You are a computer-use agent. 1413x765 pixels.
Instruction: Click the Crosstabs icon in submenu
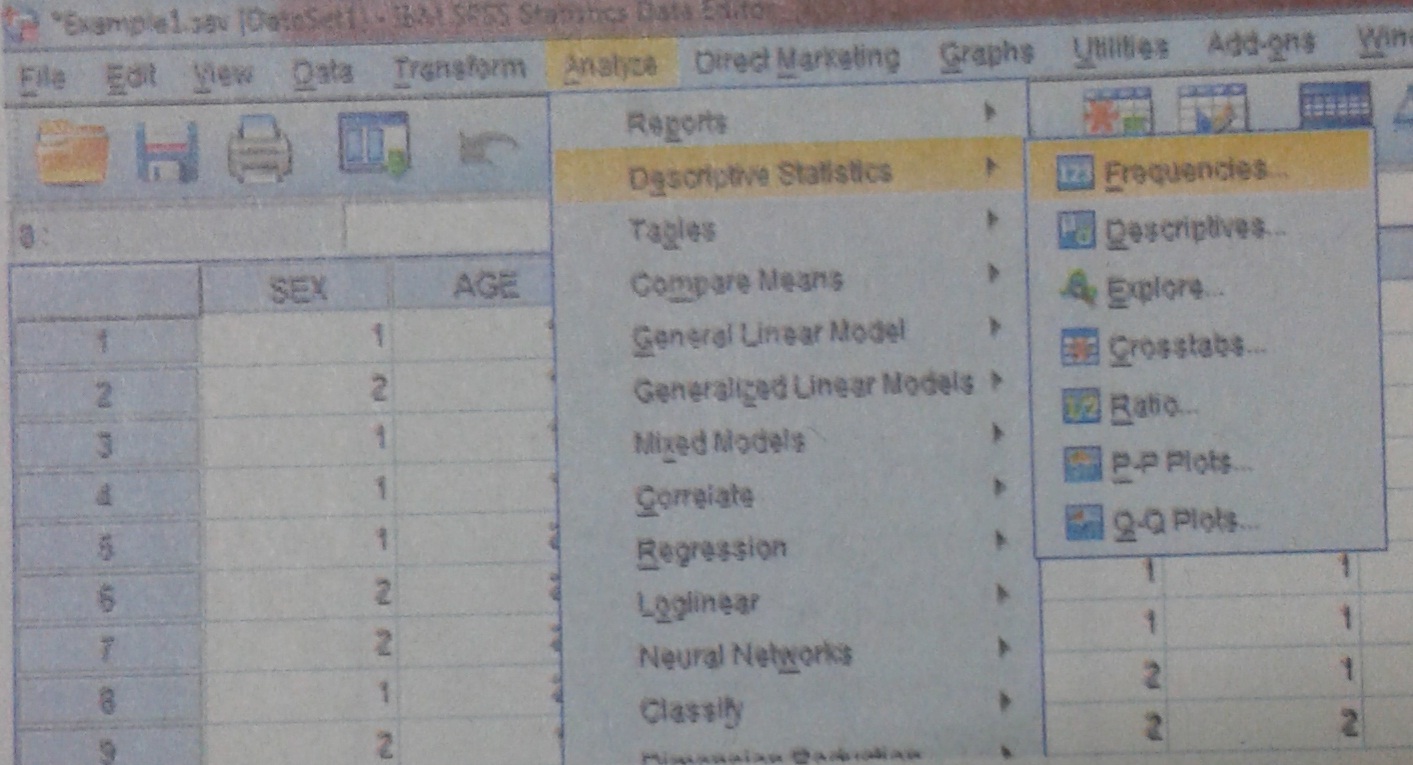pos(1082,349)
